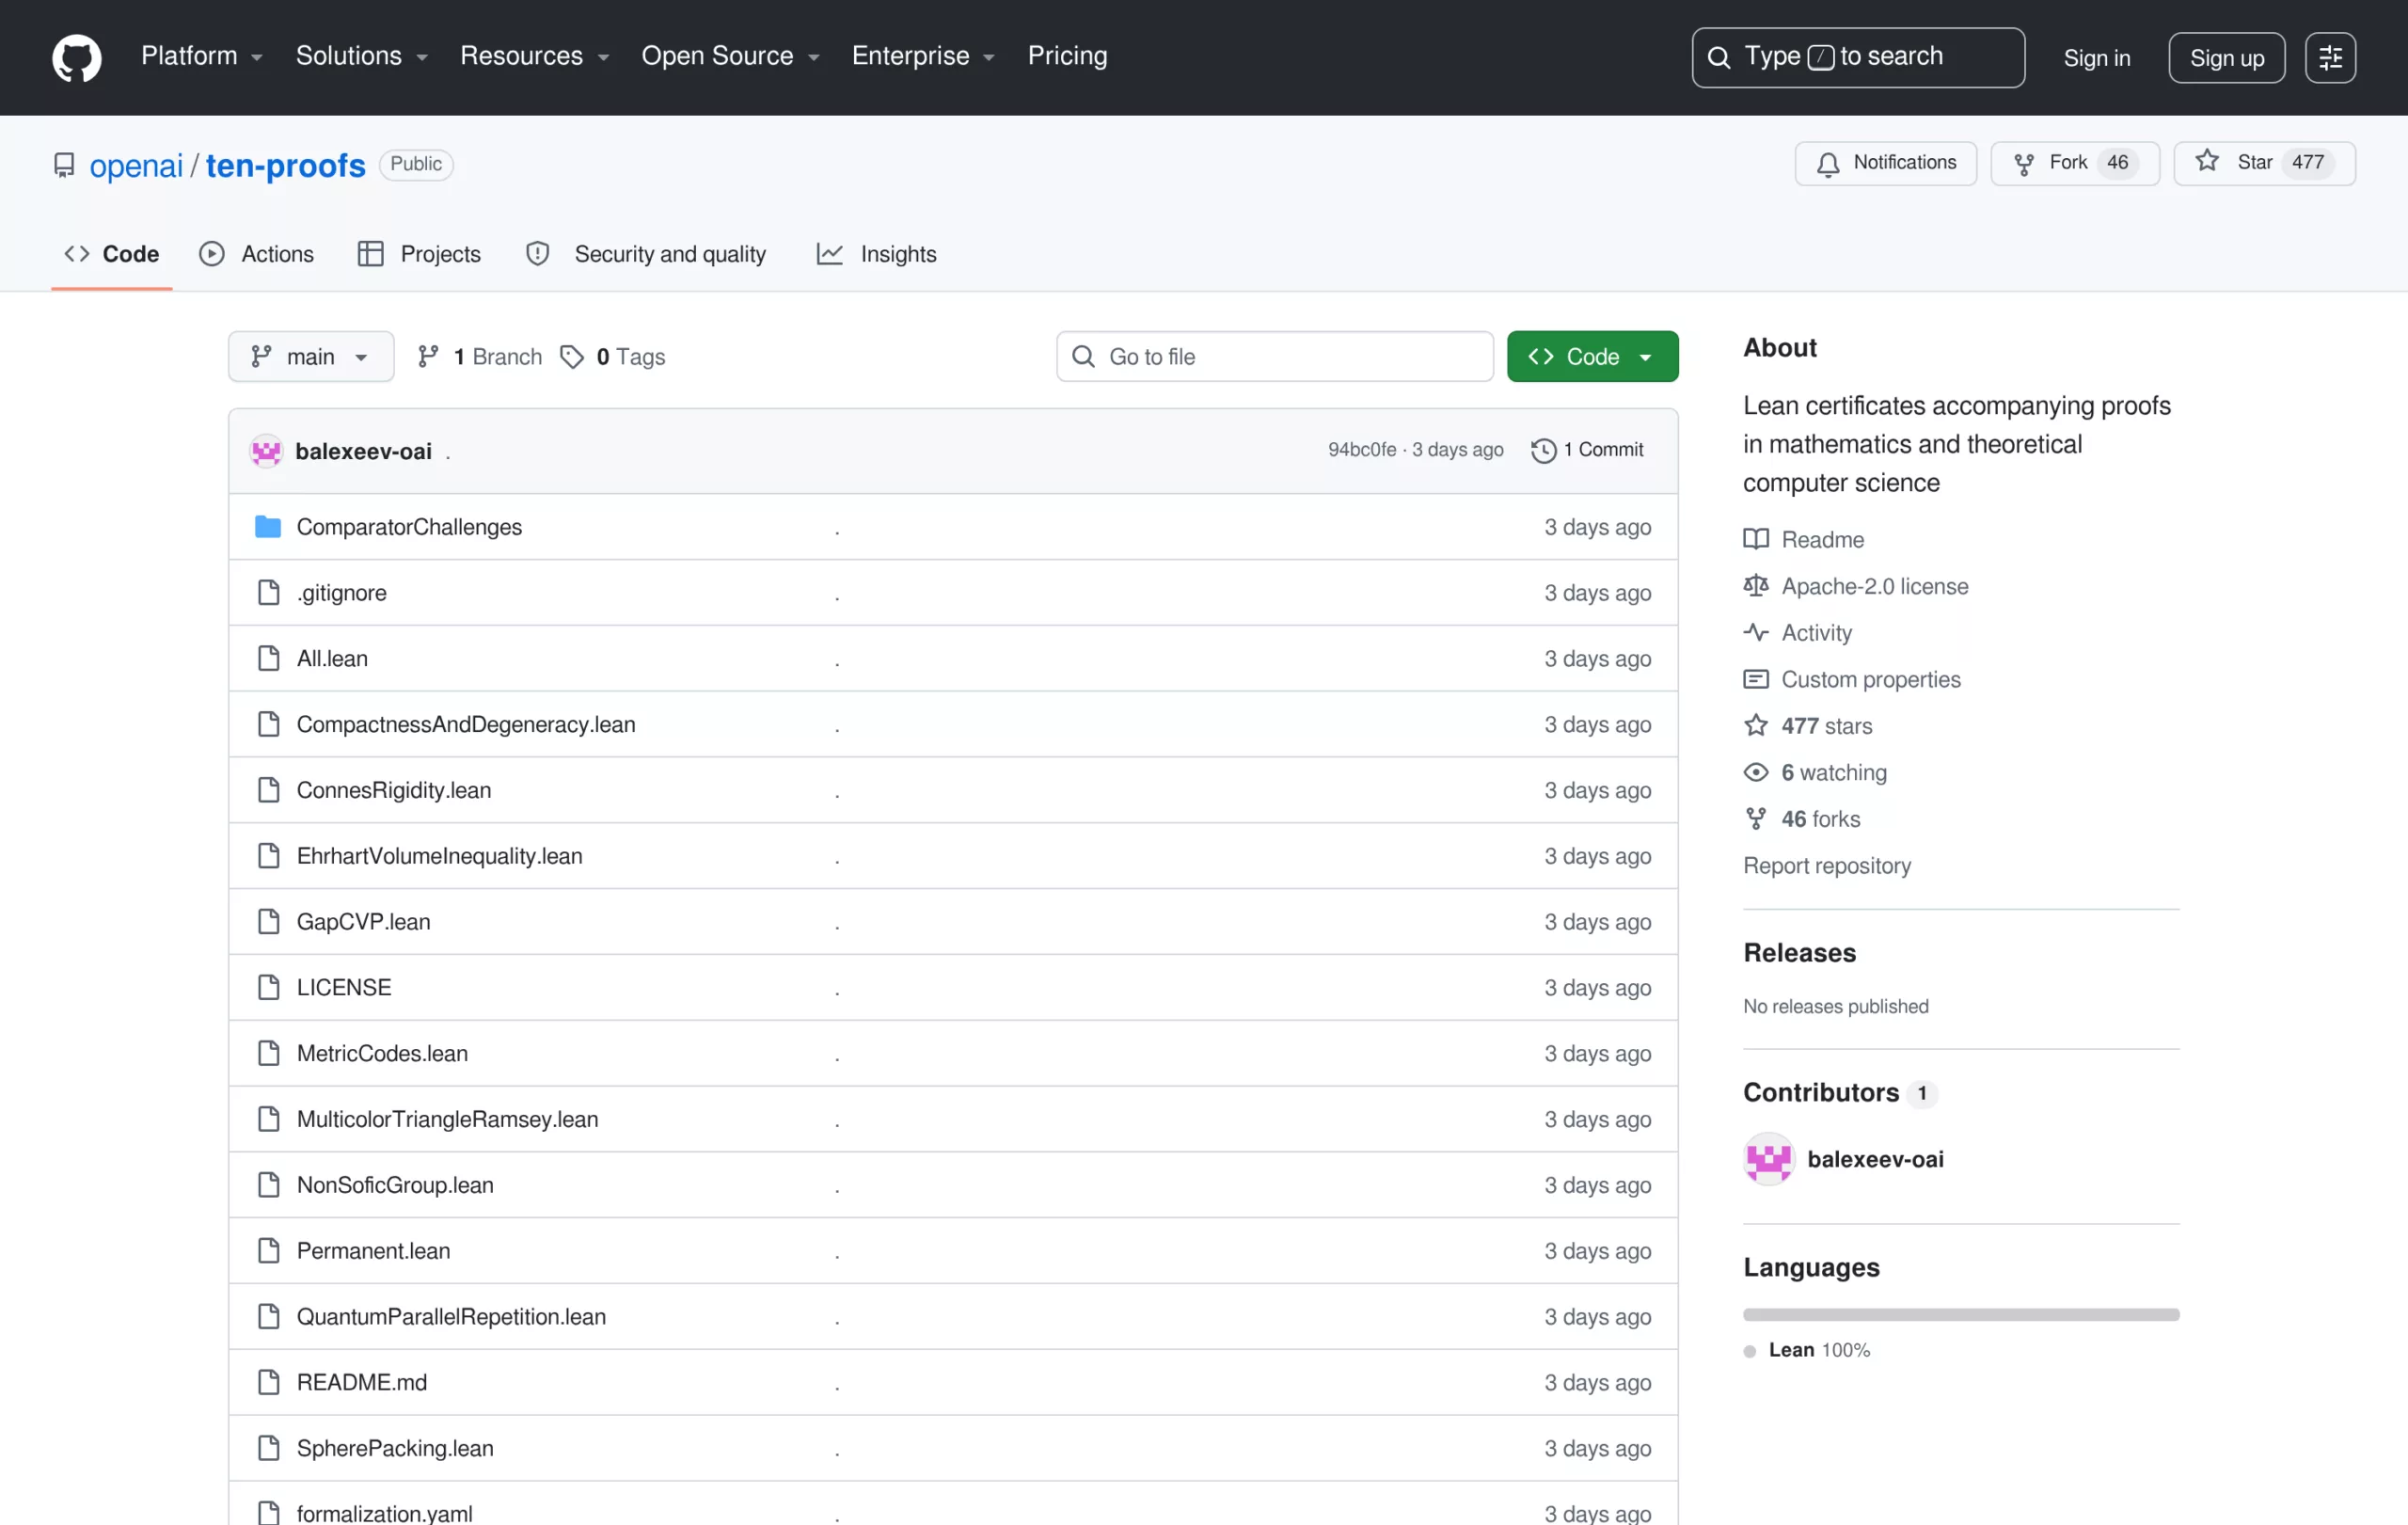The height and width of the screenshot is (1525, 2408).
Task: Switch to the Actions tab
Action: pyautogui.click(x=257, y=254)
